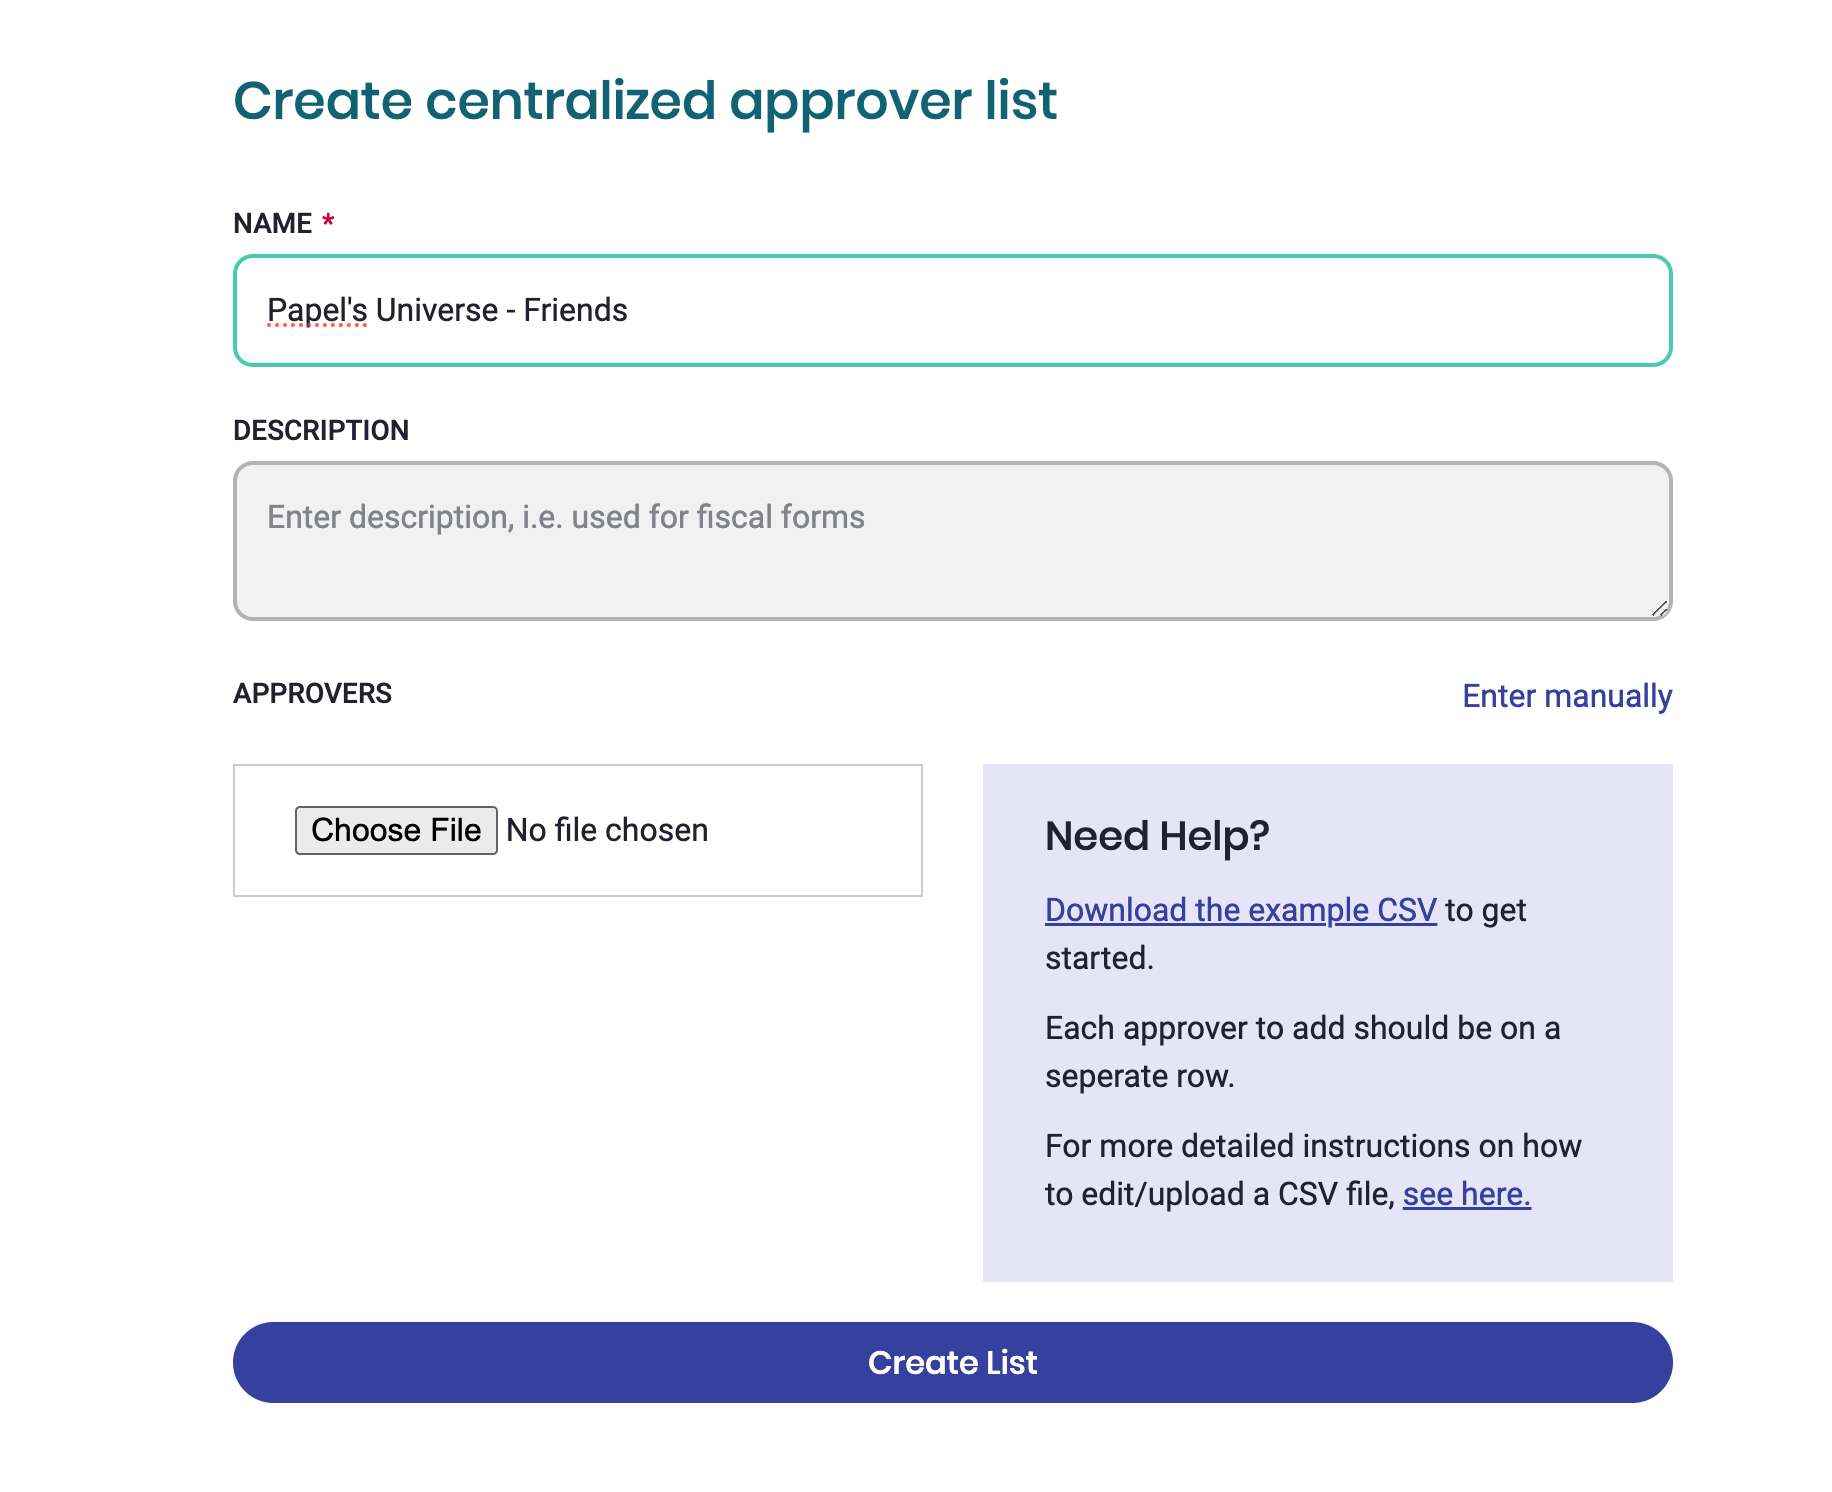Open the "see here" instructions link
Viewport: 1832px width, 1492px height.
click(1466, 1194)
